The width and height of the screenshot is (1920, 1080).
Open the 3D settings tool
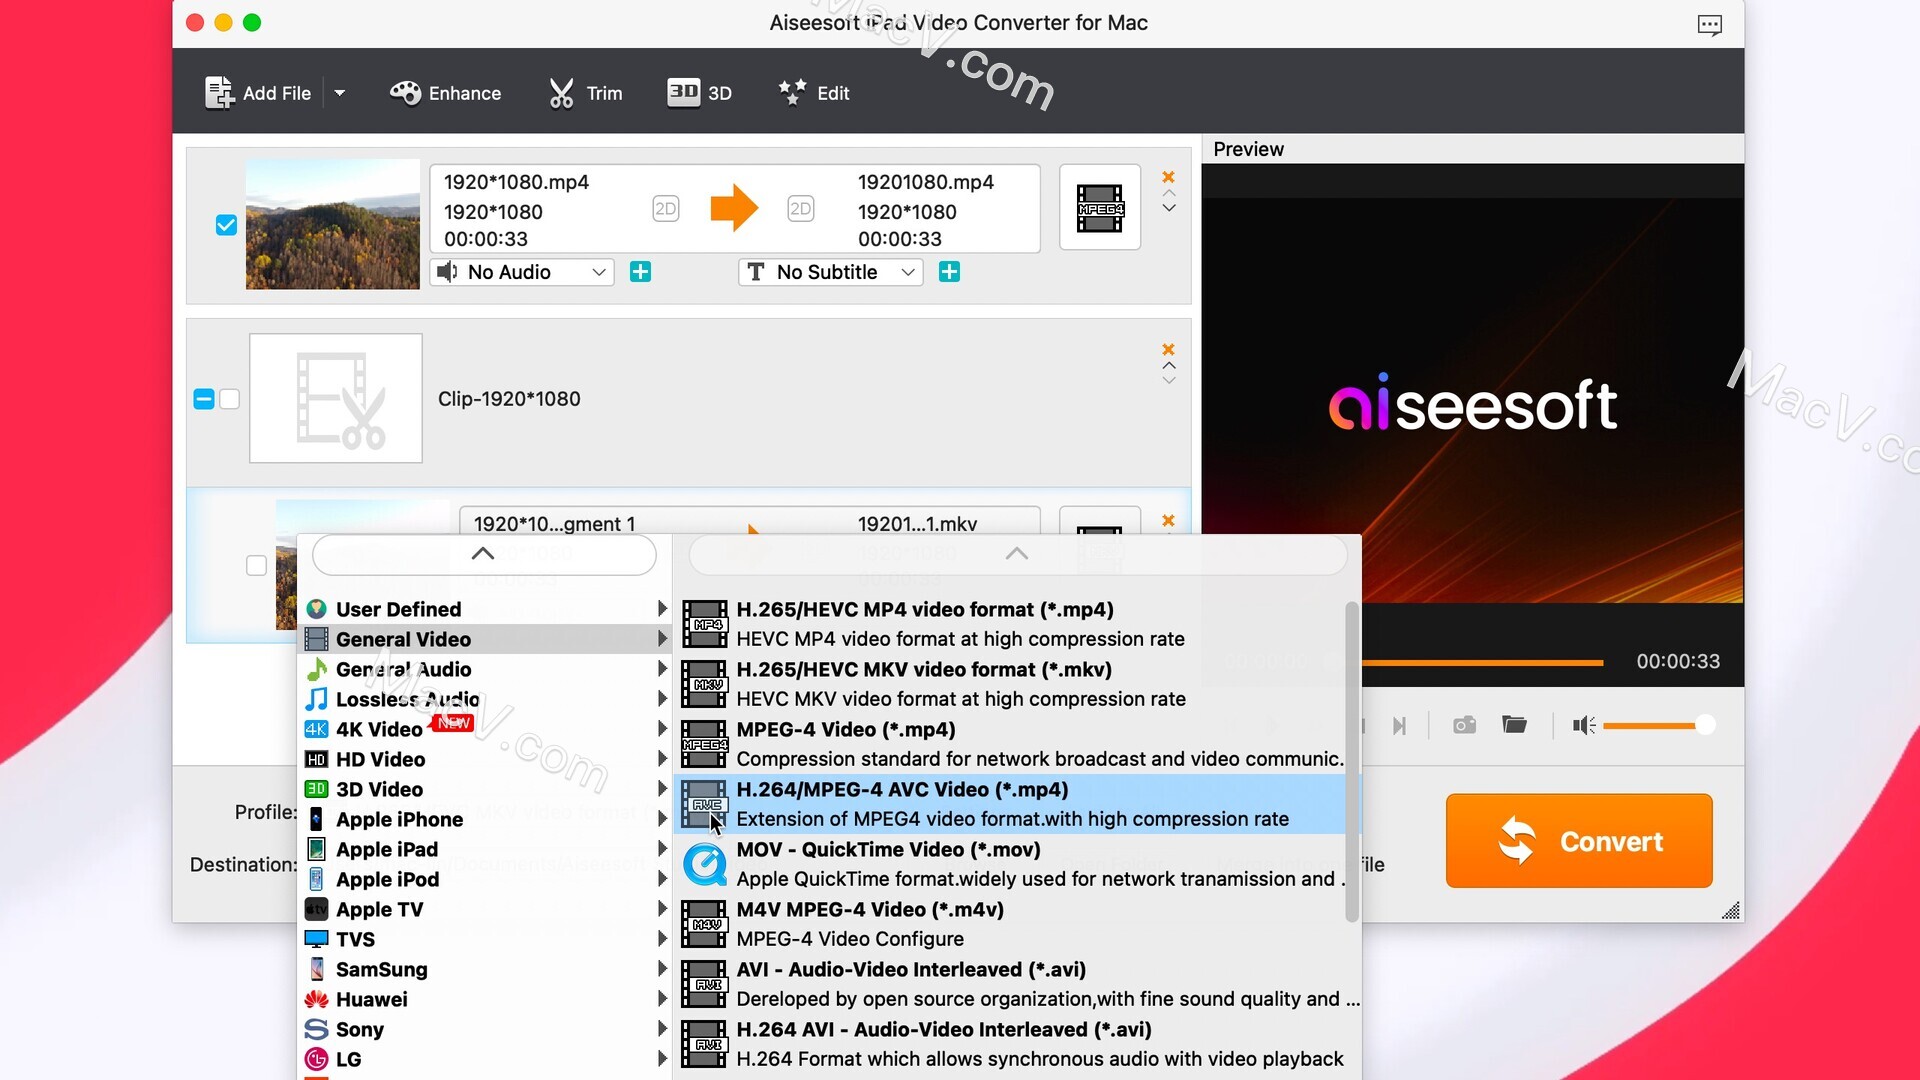[699, 93]
